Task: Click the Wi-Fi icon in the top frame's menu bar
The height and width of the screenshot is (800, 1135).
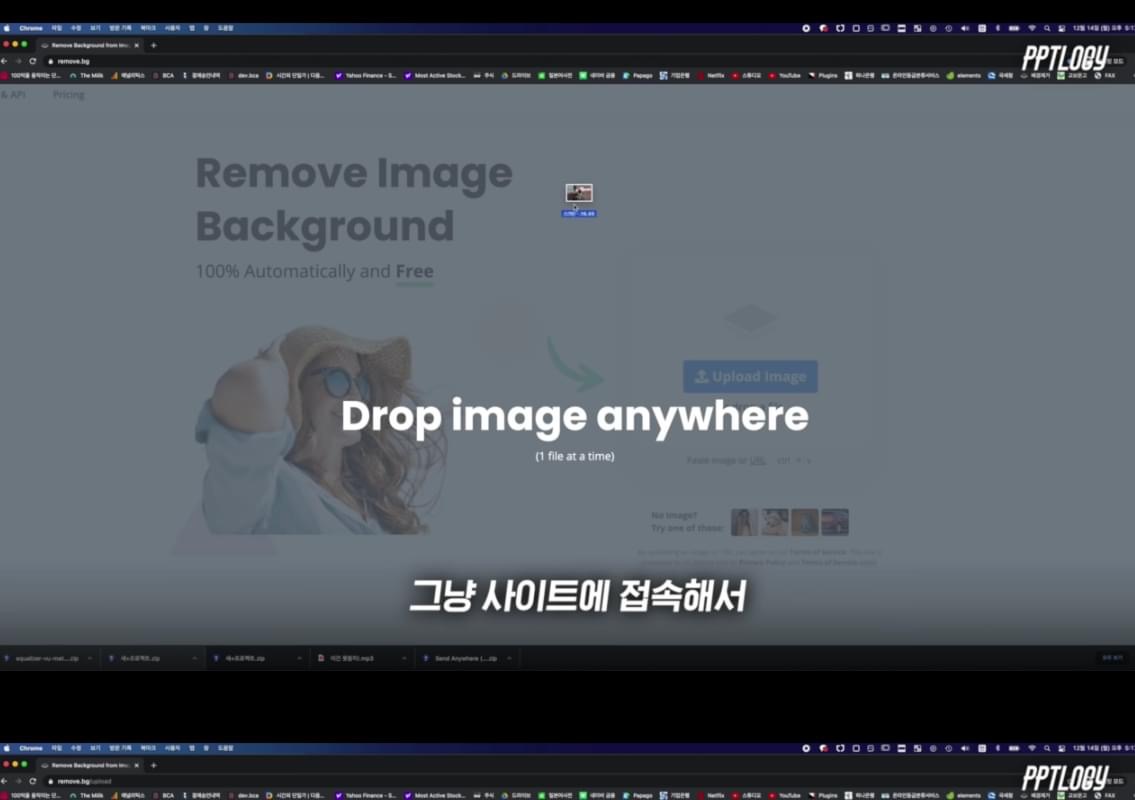Action: tap(1031, 28)
